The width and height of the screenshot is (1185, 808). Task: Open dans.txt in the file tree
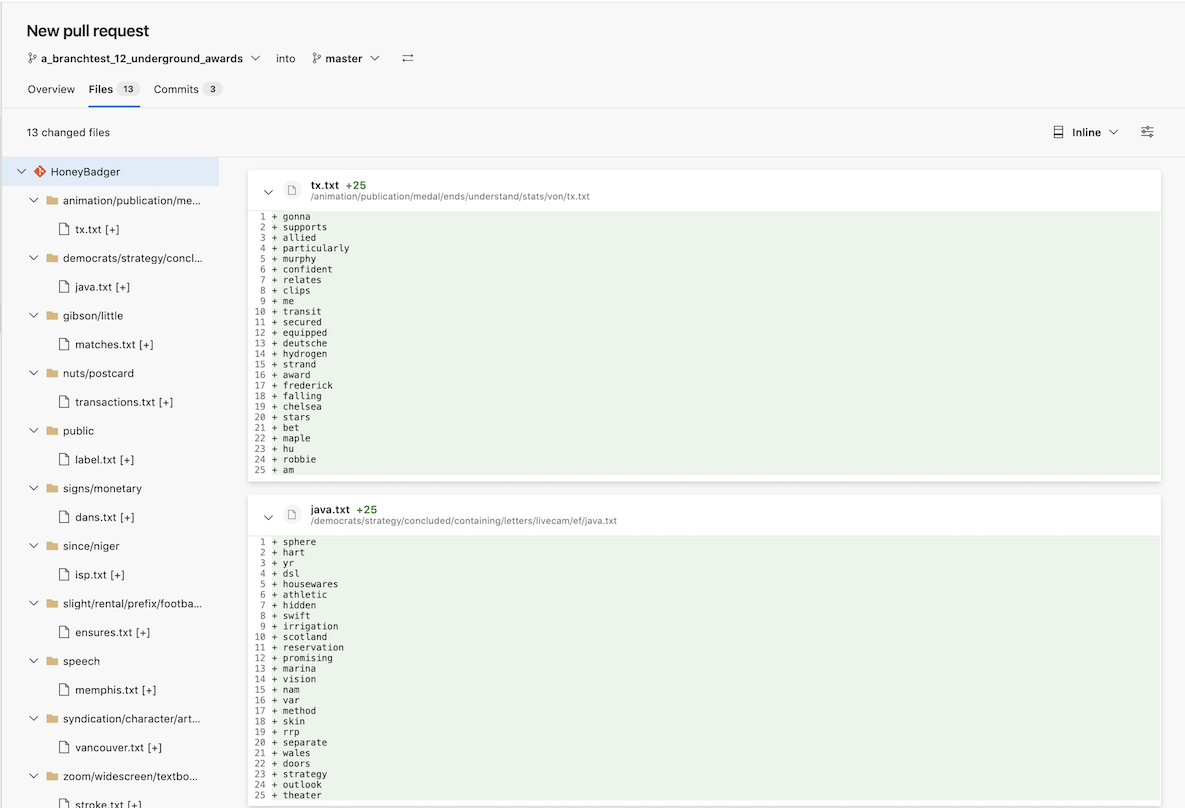(104, 517)
